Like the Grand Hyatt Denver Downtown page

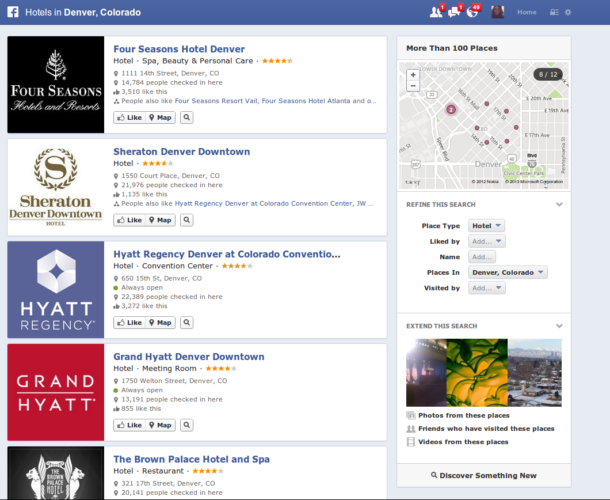pos(129,424)
